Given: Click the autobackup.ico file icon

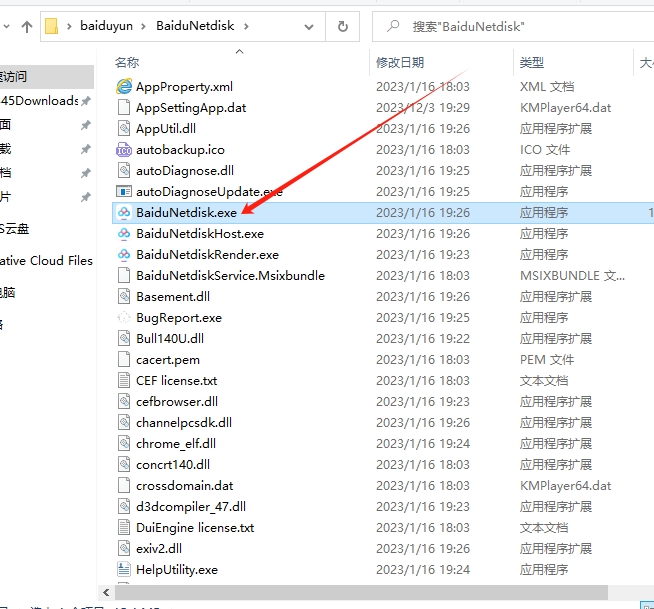Looking at the screenshot, I should [x=124, y=149].
